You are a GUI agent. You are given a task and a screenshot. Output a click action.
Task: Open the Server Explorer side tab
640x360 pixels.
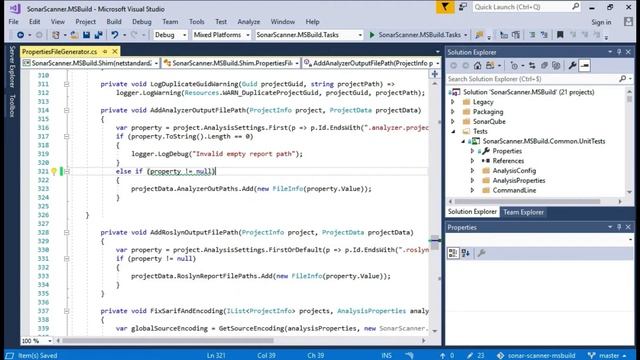click(x=12, y=67)
